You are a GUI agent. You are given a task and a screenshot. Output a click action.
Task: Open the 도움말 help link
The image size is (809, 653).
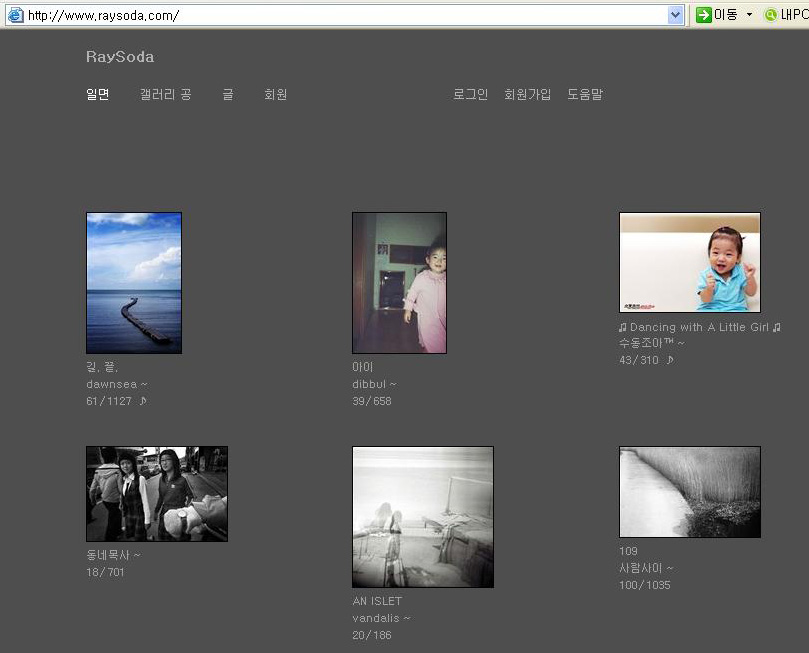585,94
